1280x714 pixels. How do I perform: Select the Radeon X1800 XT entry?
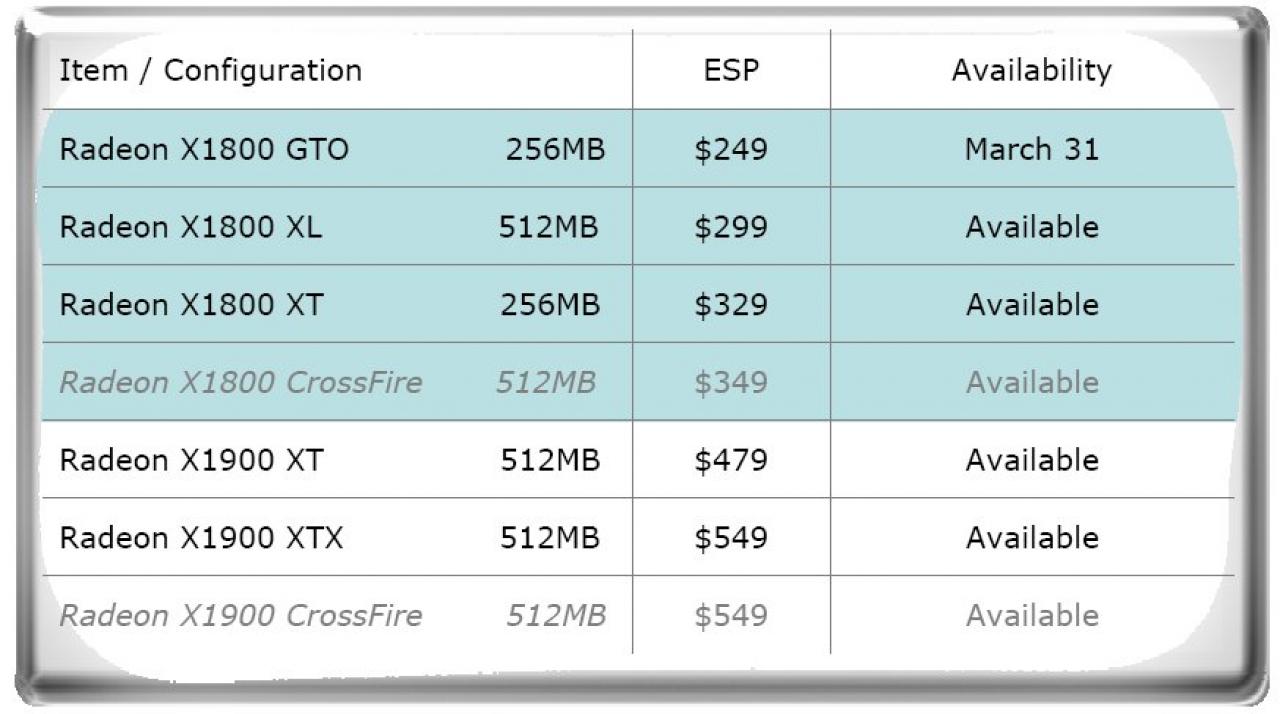(191, 305)
